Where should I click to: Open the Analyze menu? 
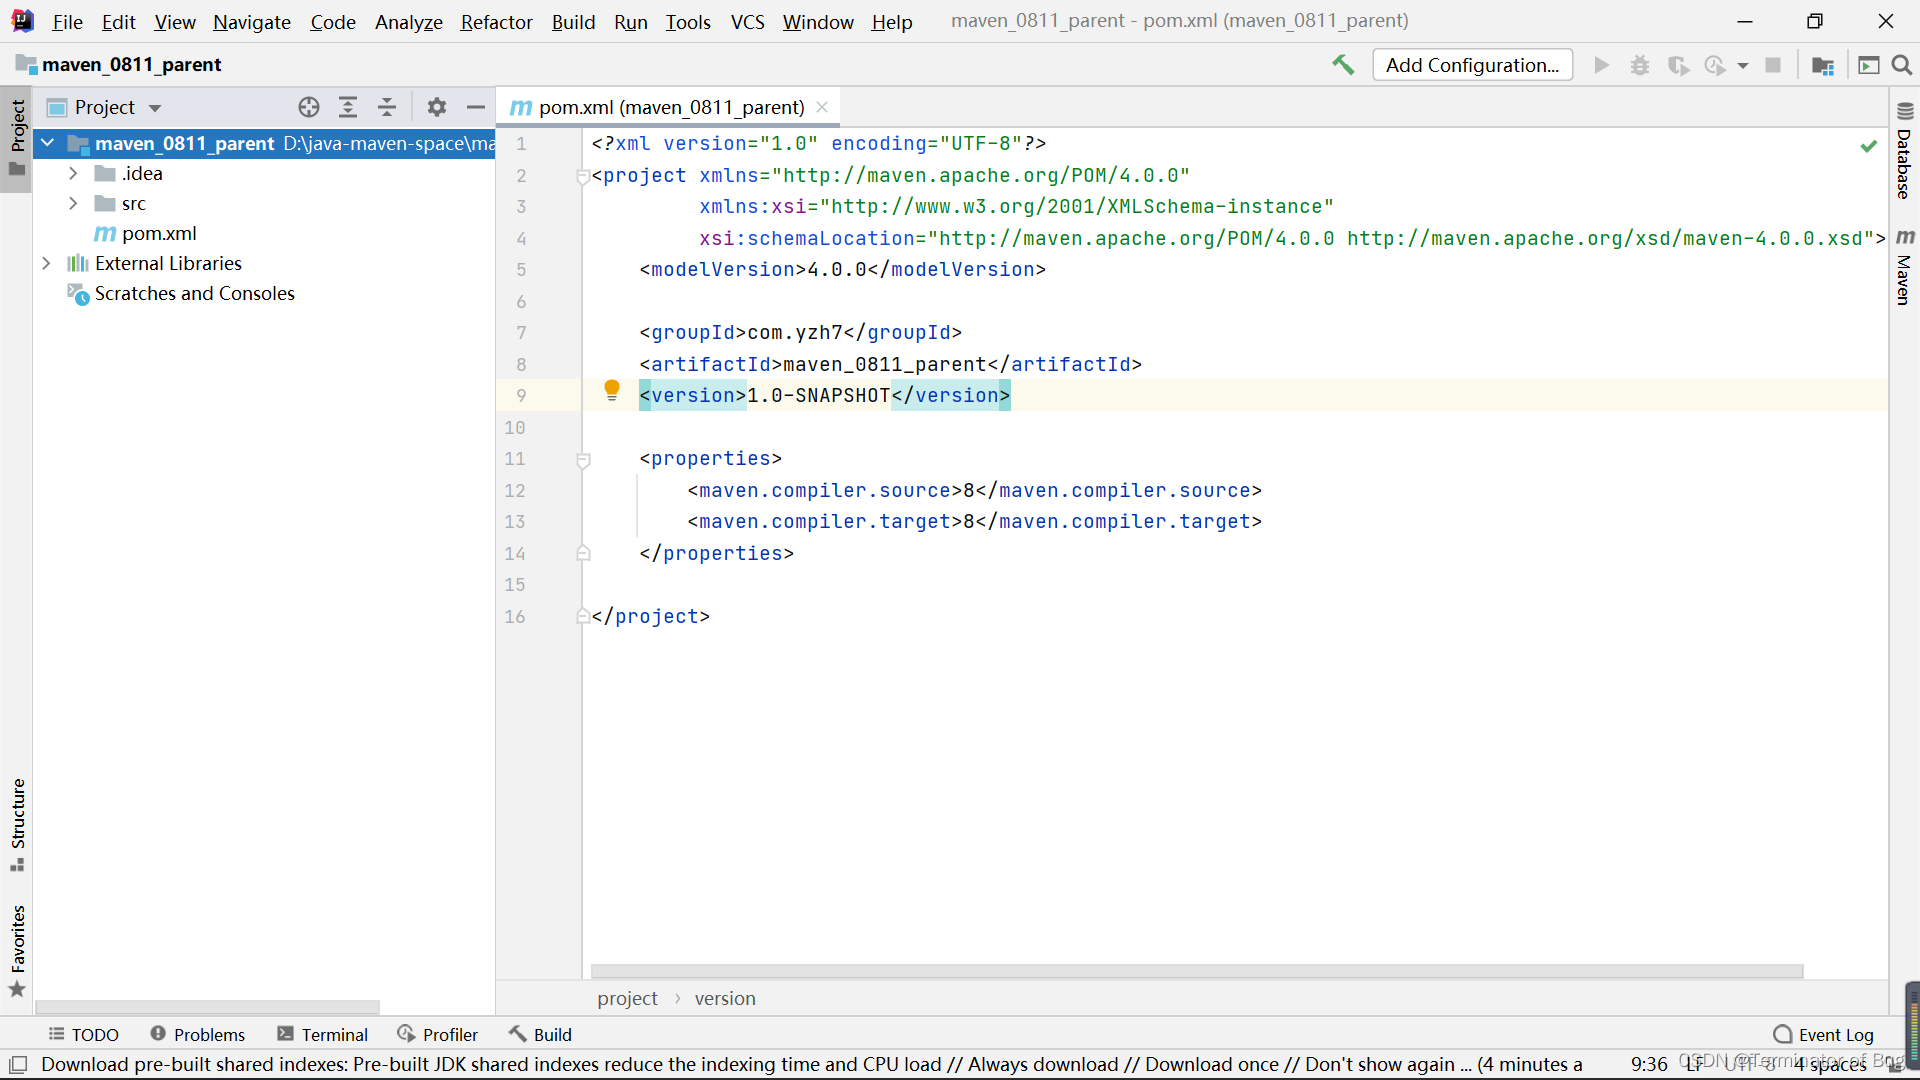[408, 21]
